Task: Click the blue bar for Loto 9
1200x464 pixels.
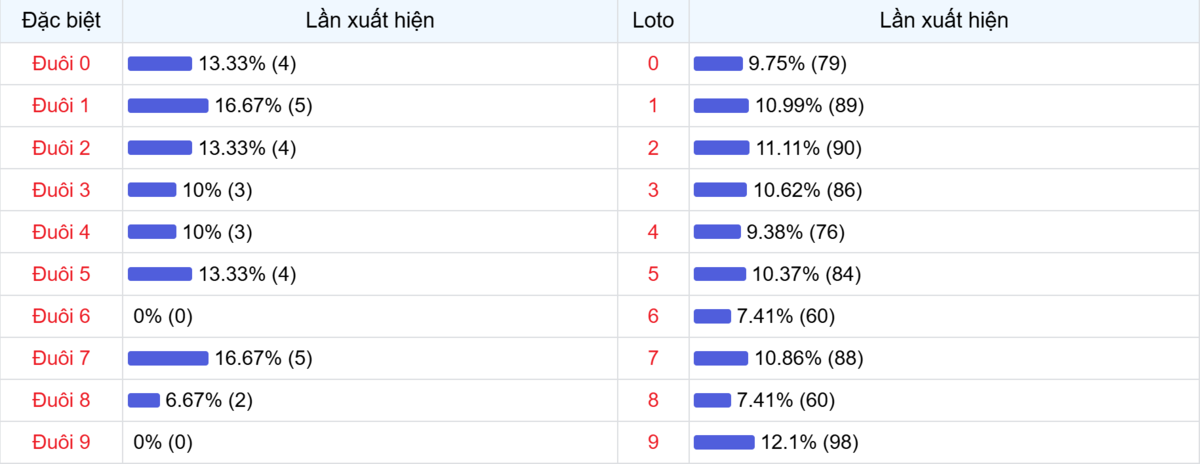Action: point(724,442)
